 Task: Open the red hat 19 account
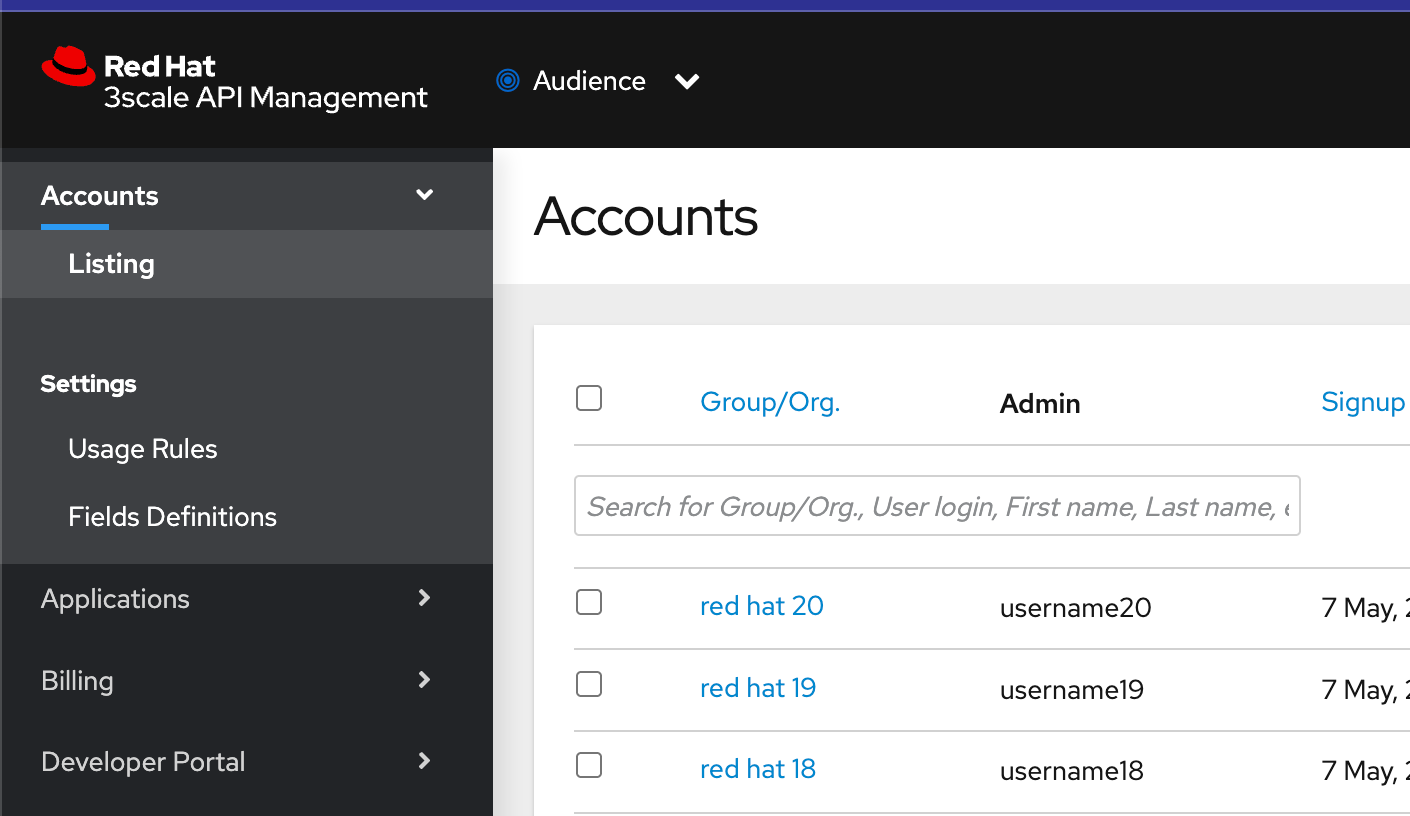point(757,688)
